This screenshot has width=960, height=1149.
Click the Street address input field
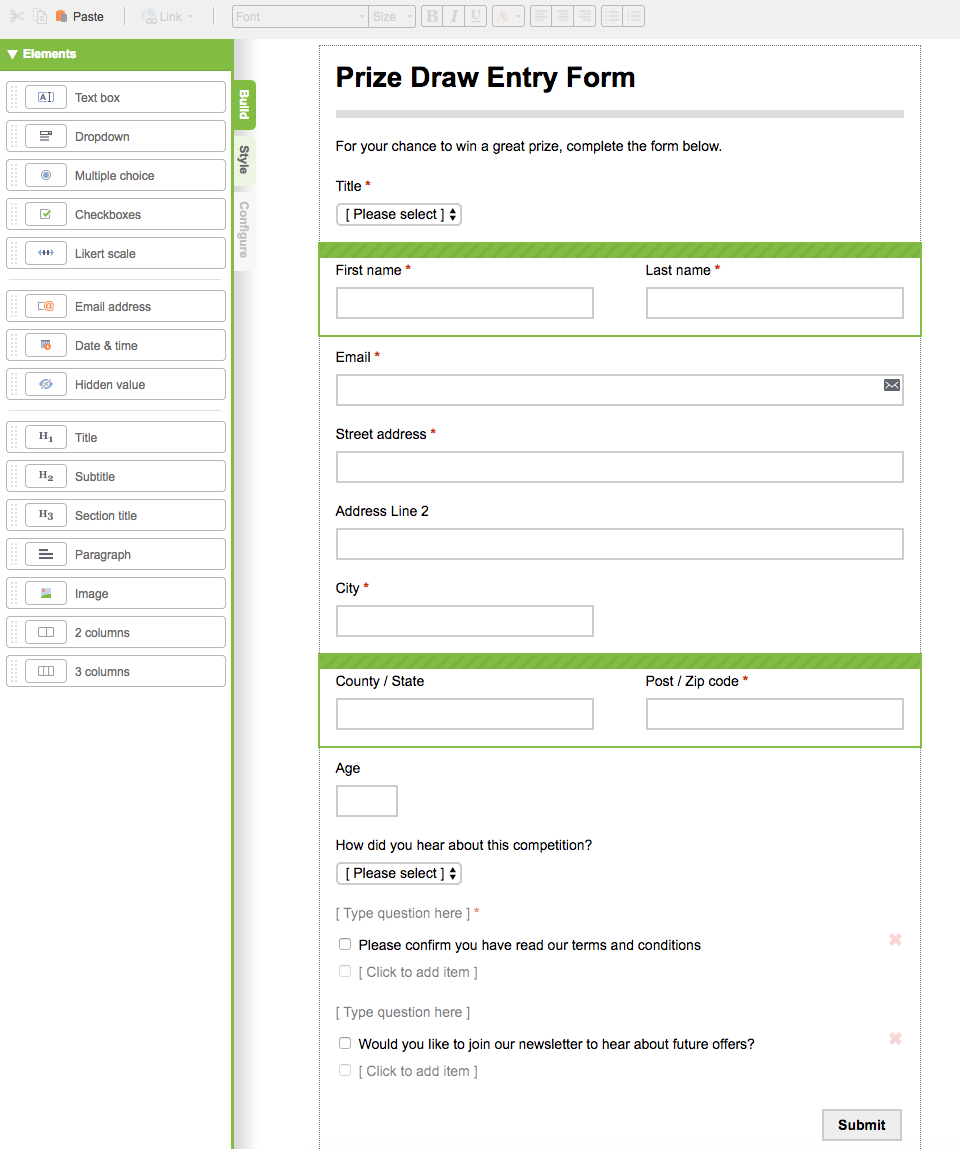[619, 467]
